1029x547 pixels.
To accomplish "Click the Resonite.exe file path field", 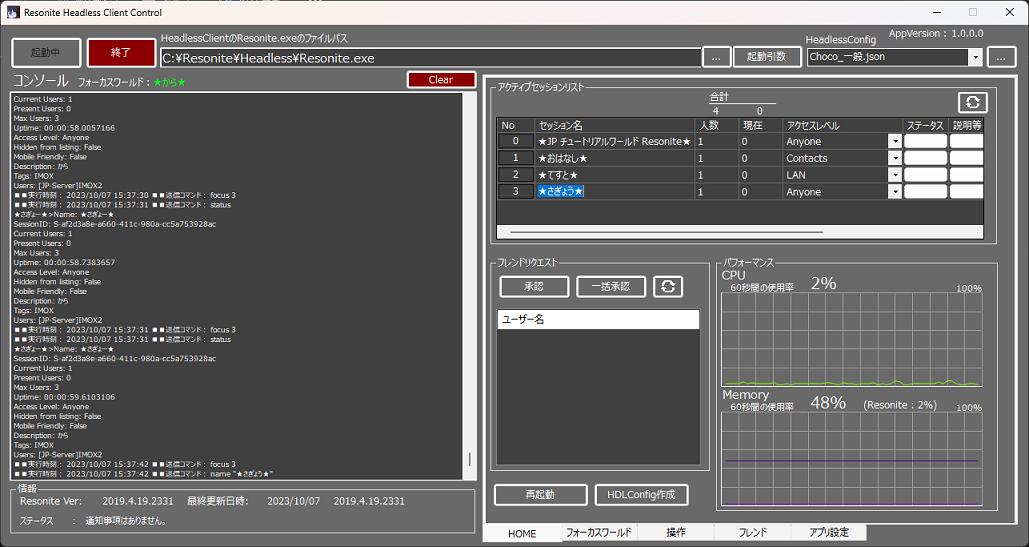I will tap(430, 58).
